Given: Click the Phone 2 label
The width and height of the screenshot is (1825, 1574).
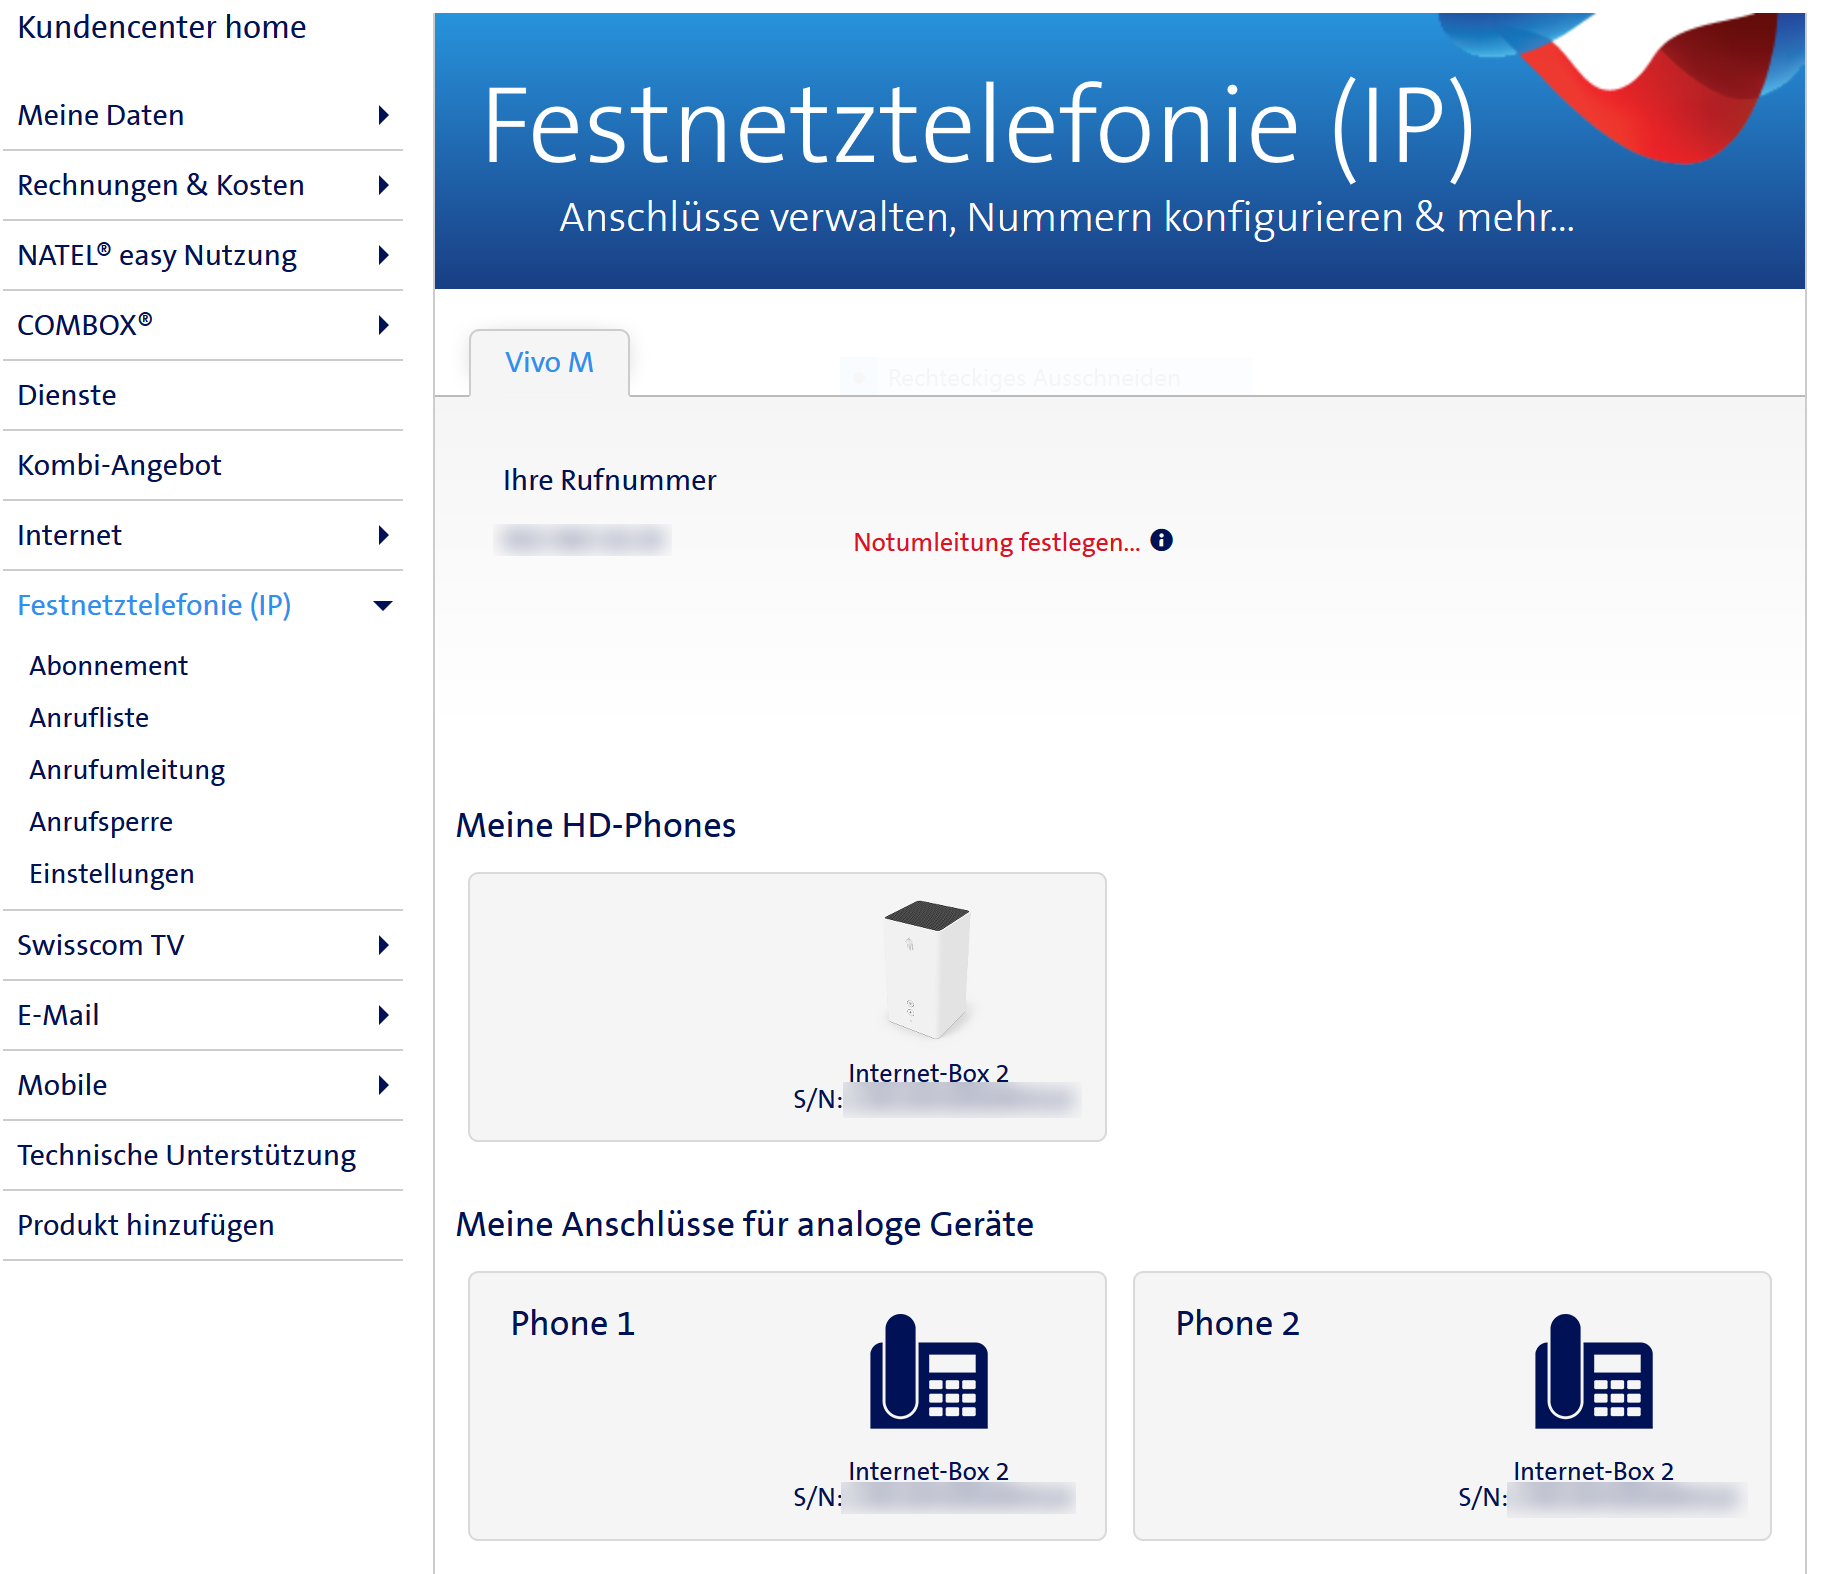Looking at the screenshot, I should tap(1238, 1323).
